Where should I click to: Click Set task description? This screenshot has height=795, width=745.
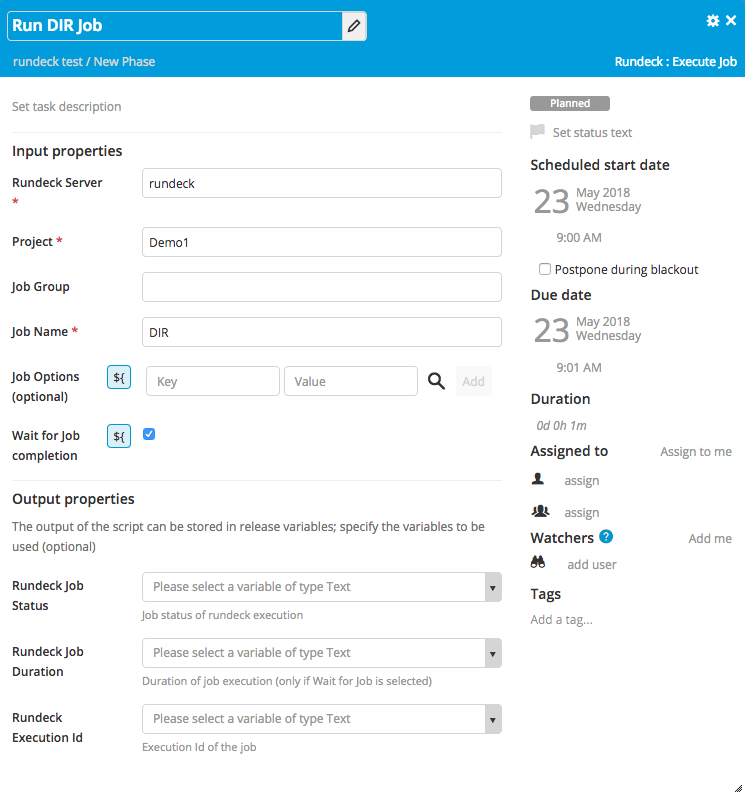click(66, 106)
